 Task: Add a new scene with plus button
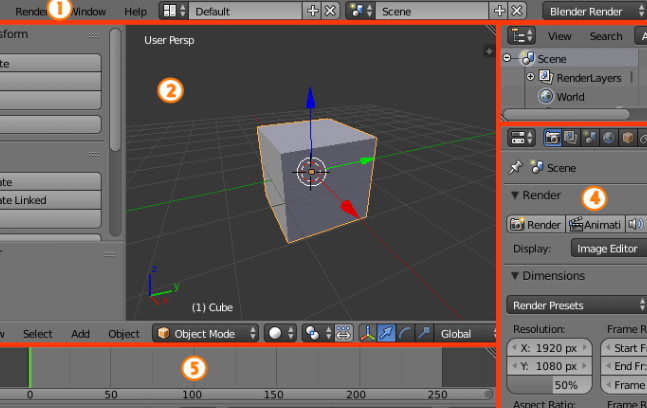coord(499,11)
